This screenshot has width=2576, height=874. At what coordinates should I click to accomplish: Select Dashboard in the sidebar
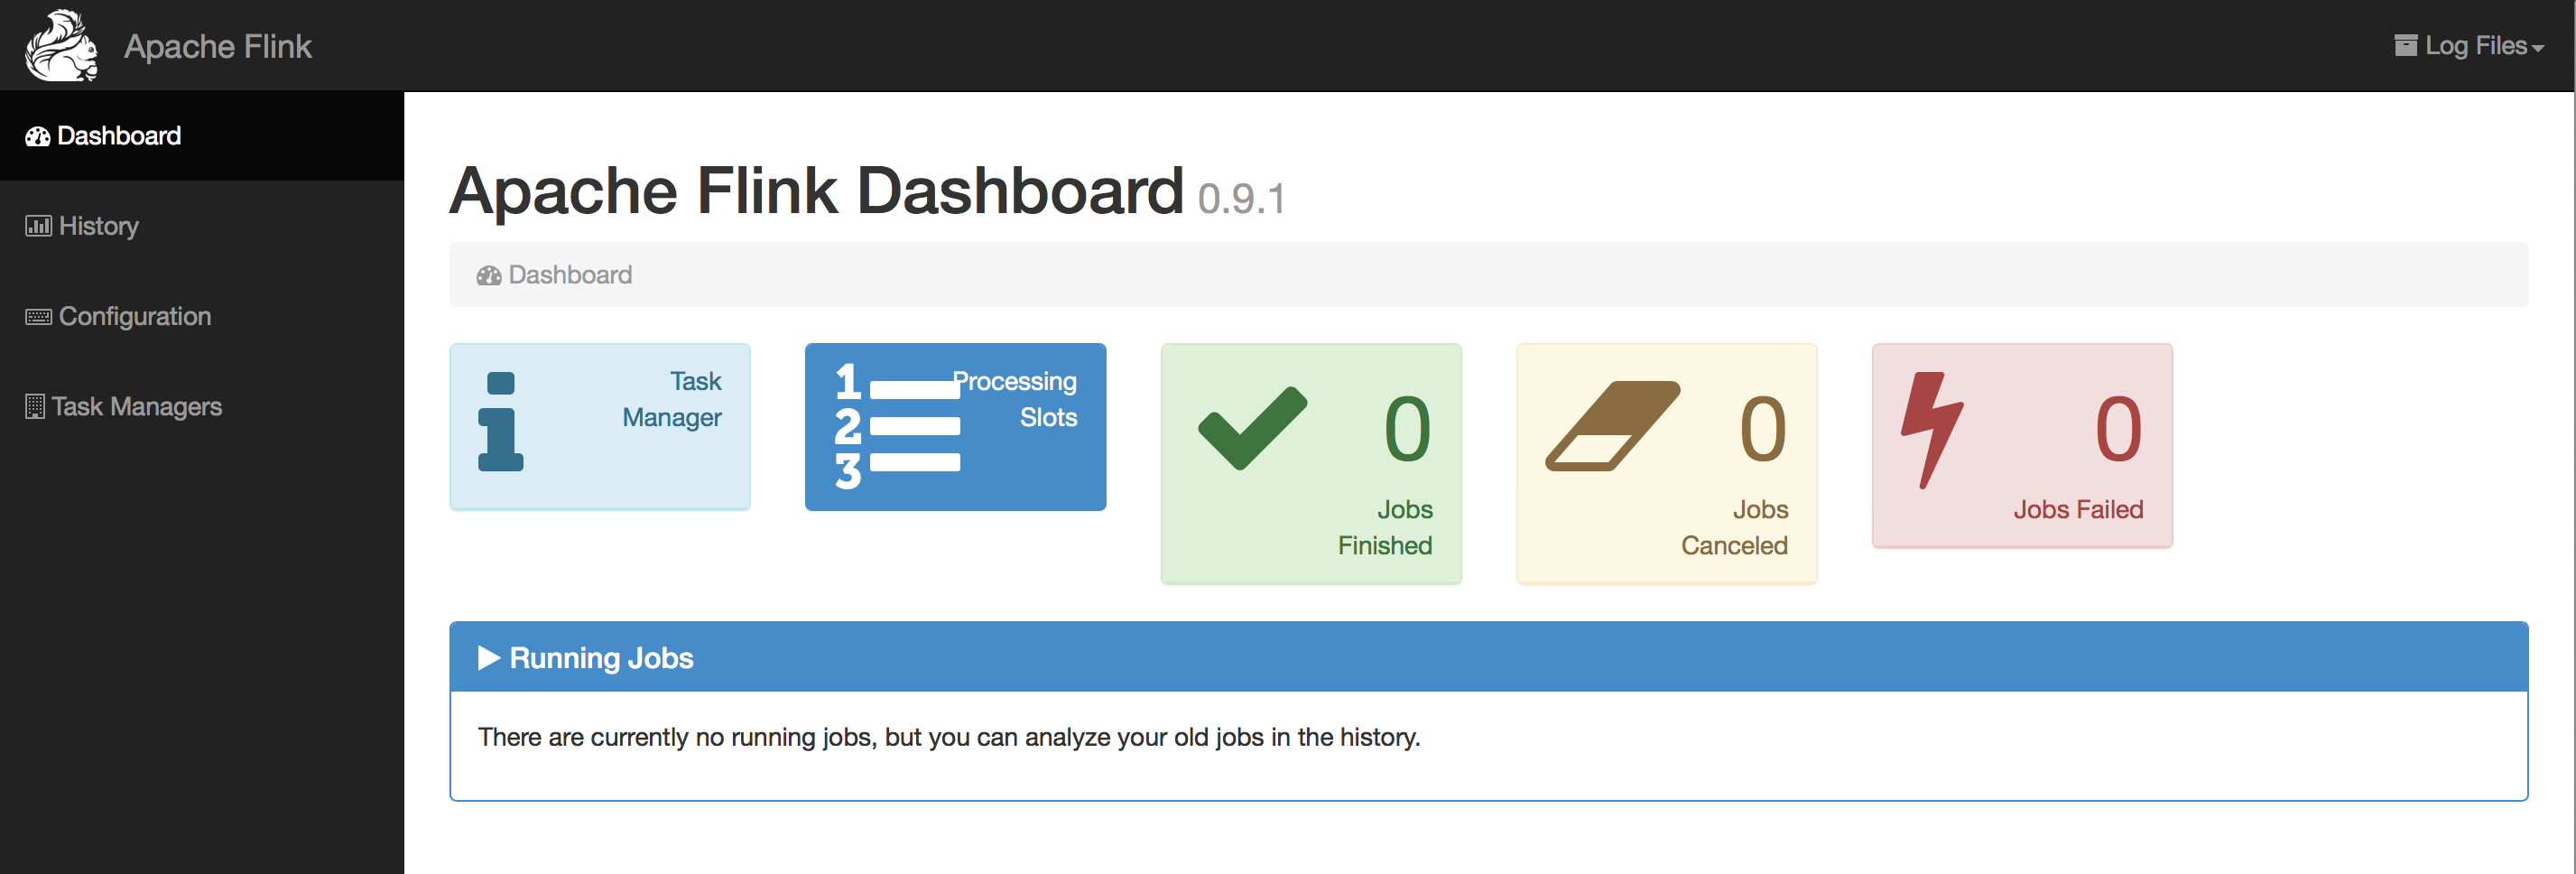coord(202,136)
